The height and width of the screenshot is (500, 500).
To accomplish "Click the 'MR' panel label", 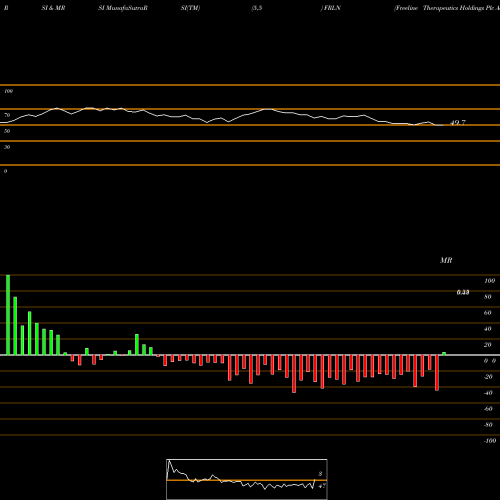I will point(446,260).
